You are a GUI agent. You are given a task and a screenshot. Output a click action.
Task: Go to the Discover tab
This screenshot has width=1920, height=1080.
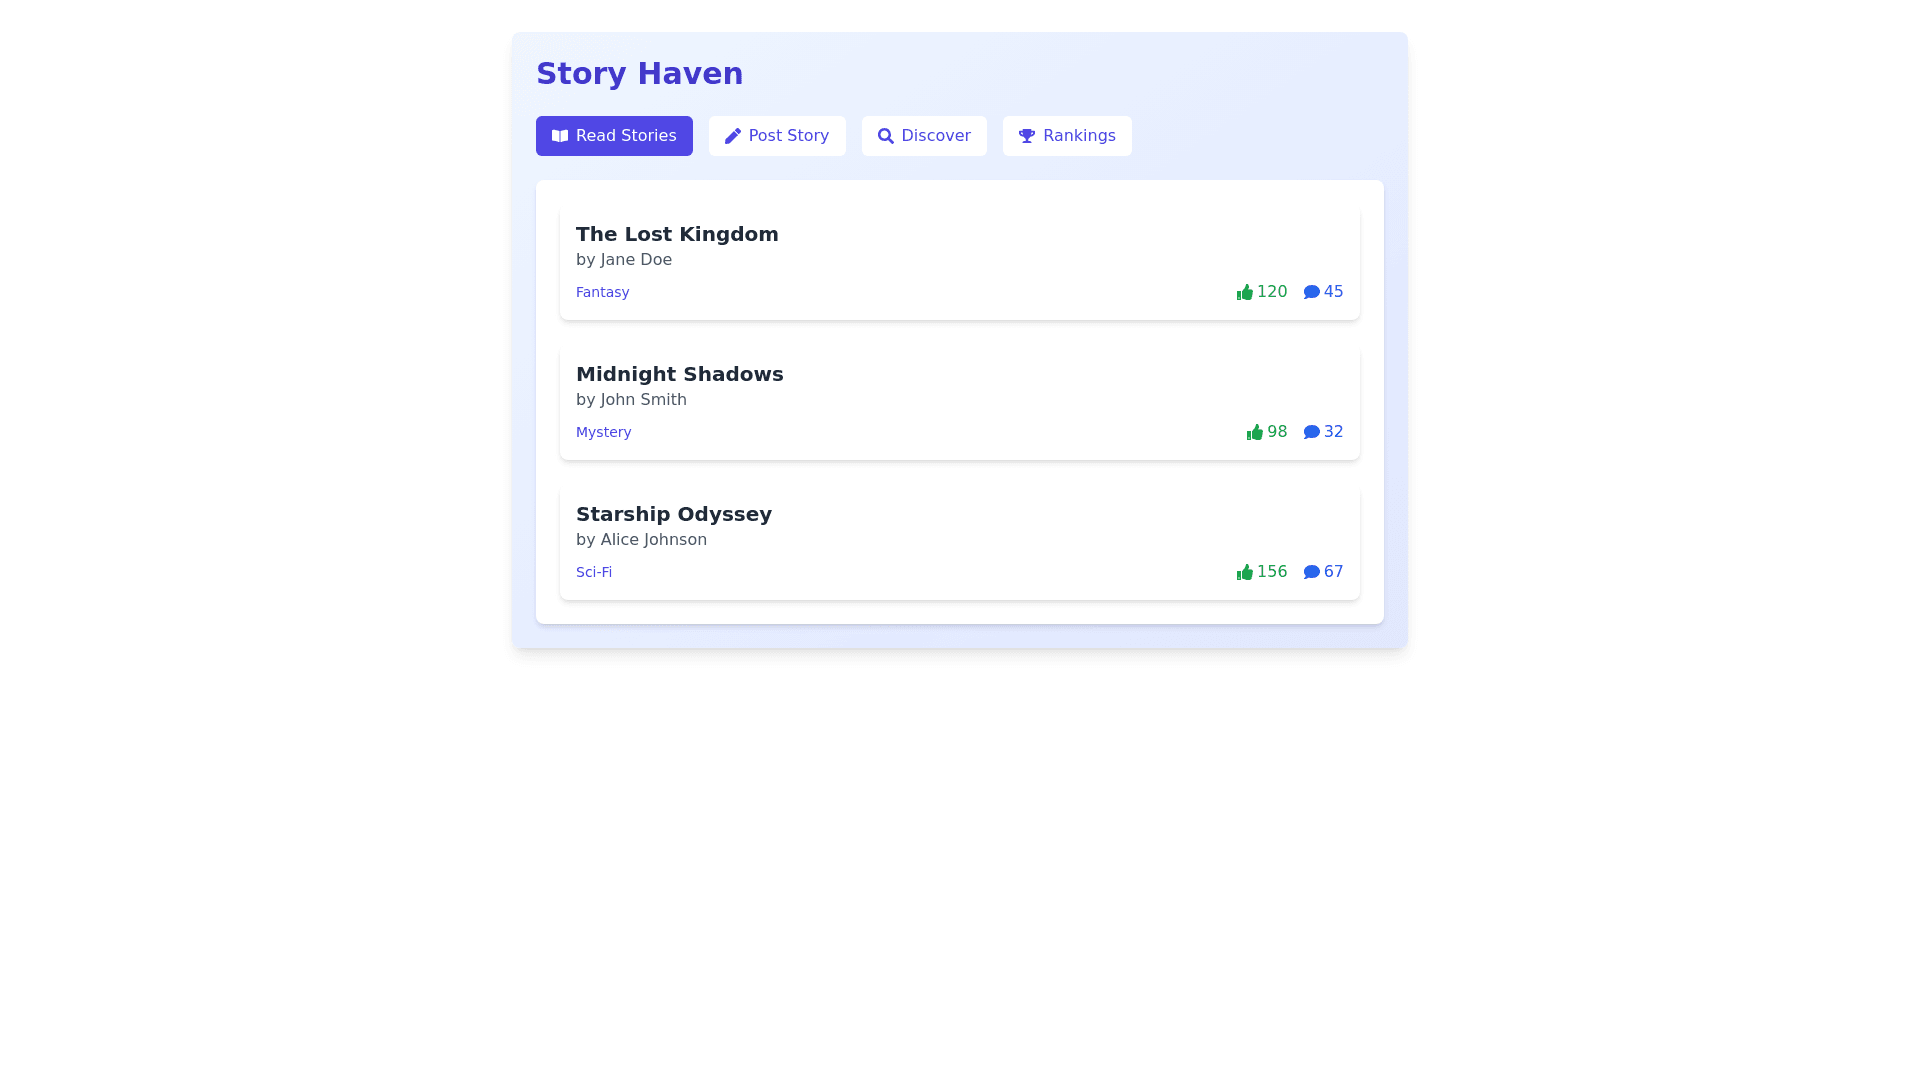924,136
